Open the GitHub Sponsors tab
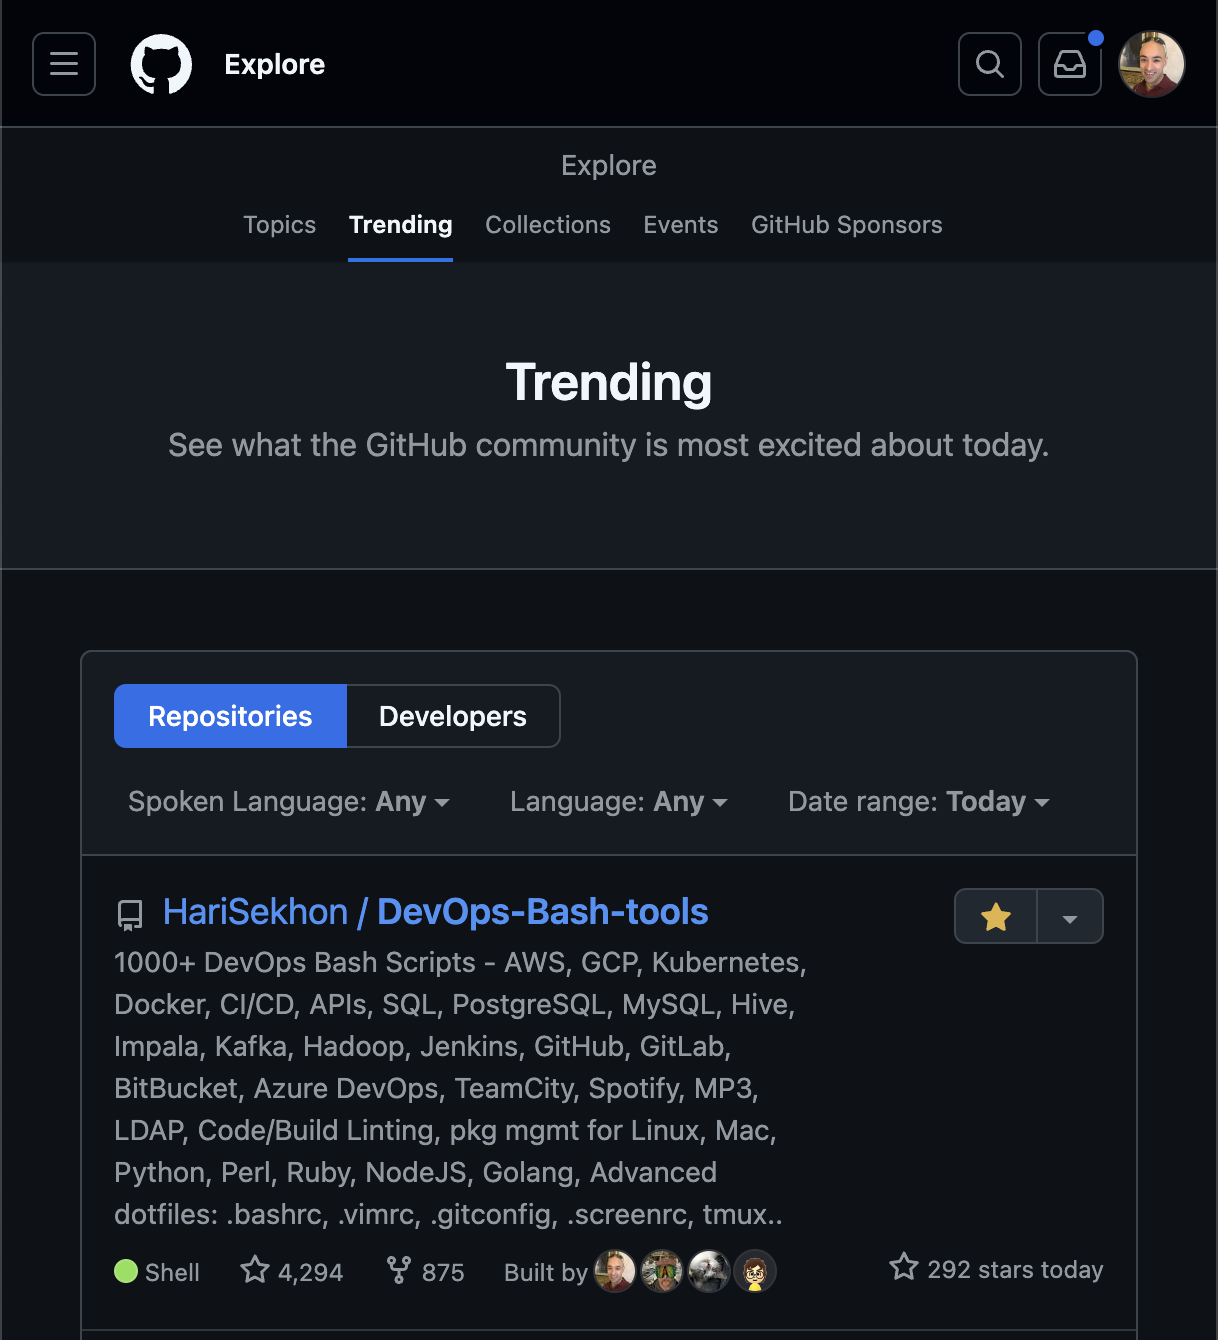 pyautogui.click(x=846, y=224)
